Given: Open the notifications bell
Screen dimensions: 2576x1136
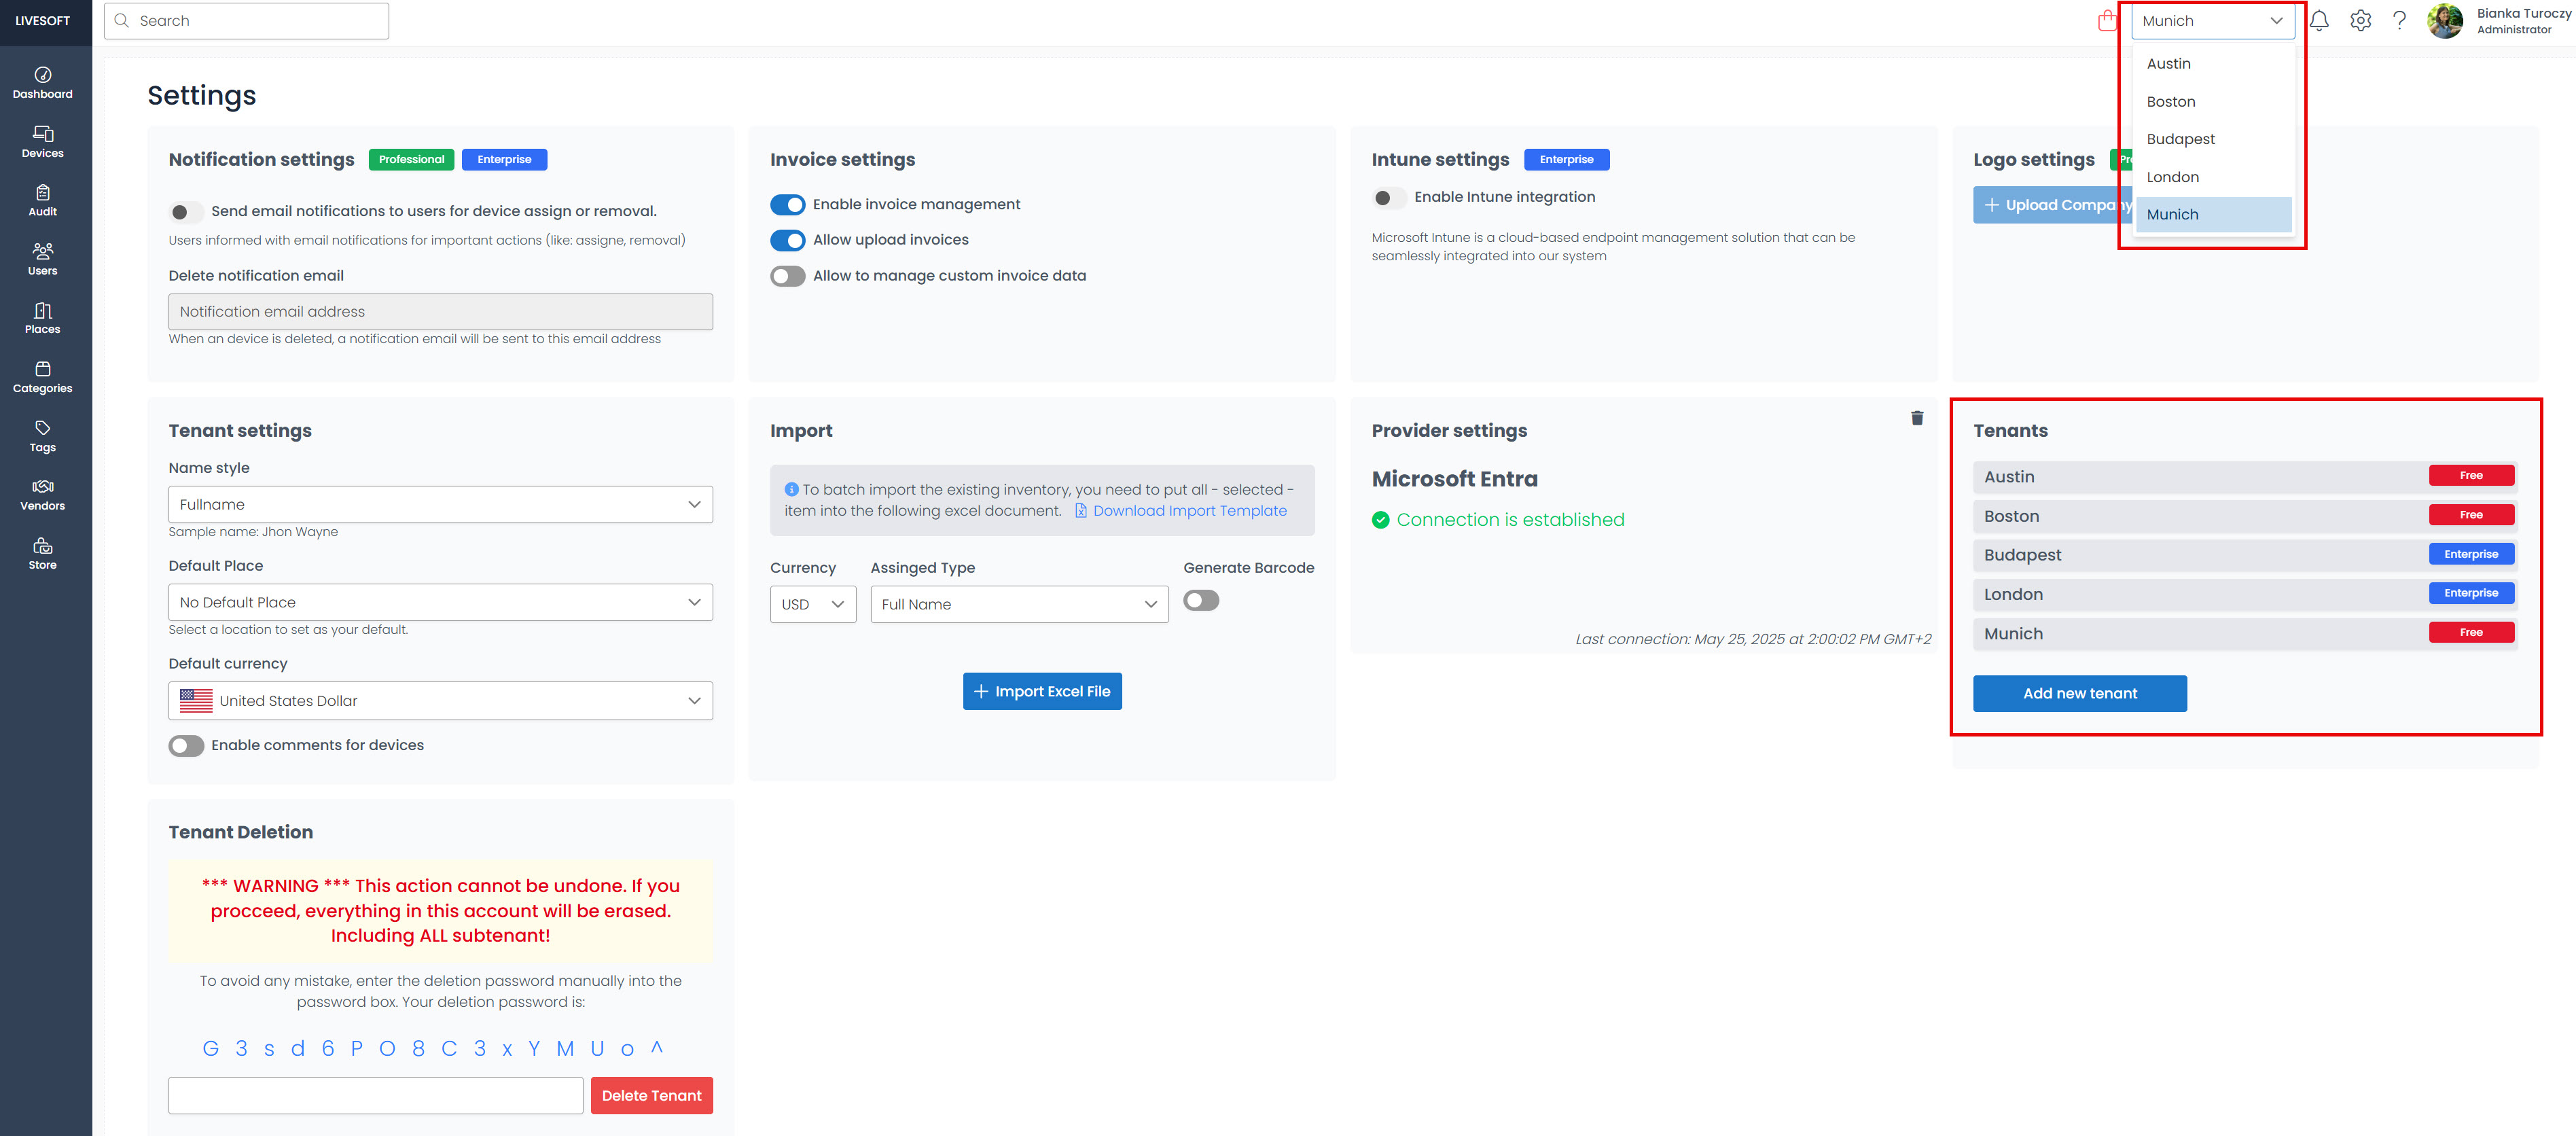Looking at the screenshot, I should tap(2319, 21).
